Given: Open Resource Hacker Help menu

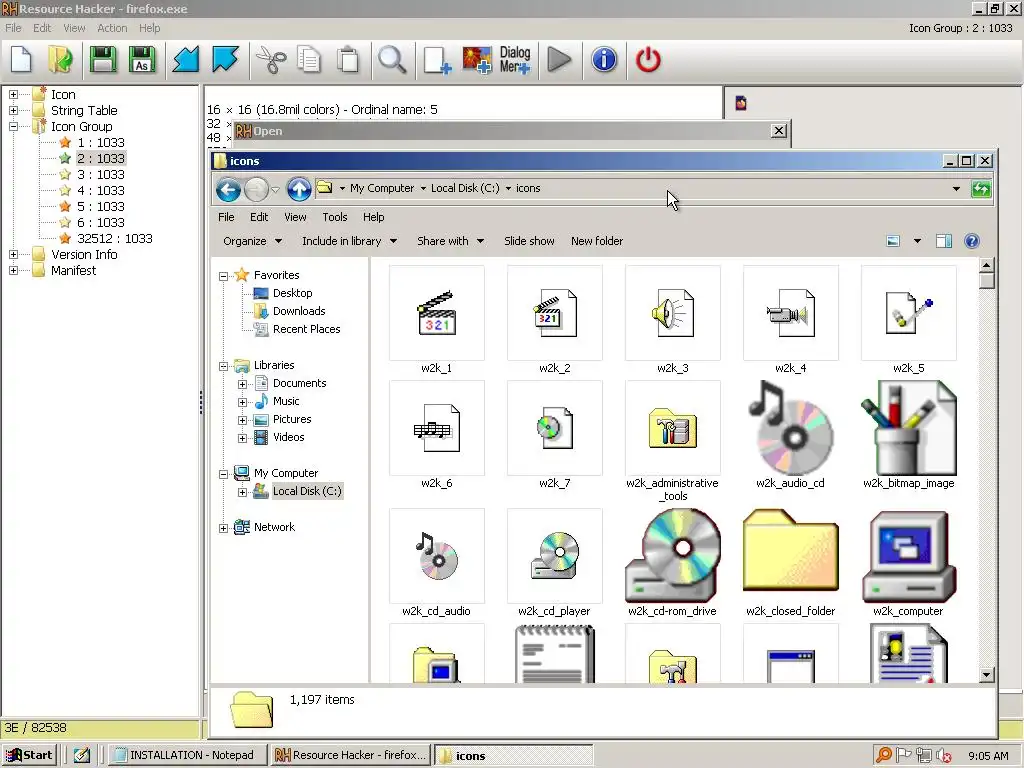Looking at the screenshot, I should 150,28.
